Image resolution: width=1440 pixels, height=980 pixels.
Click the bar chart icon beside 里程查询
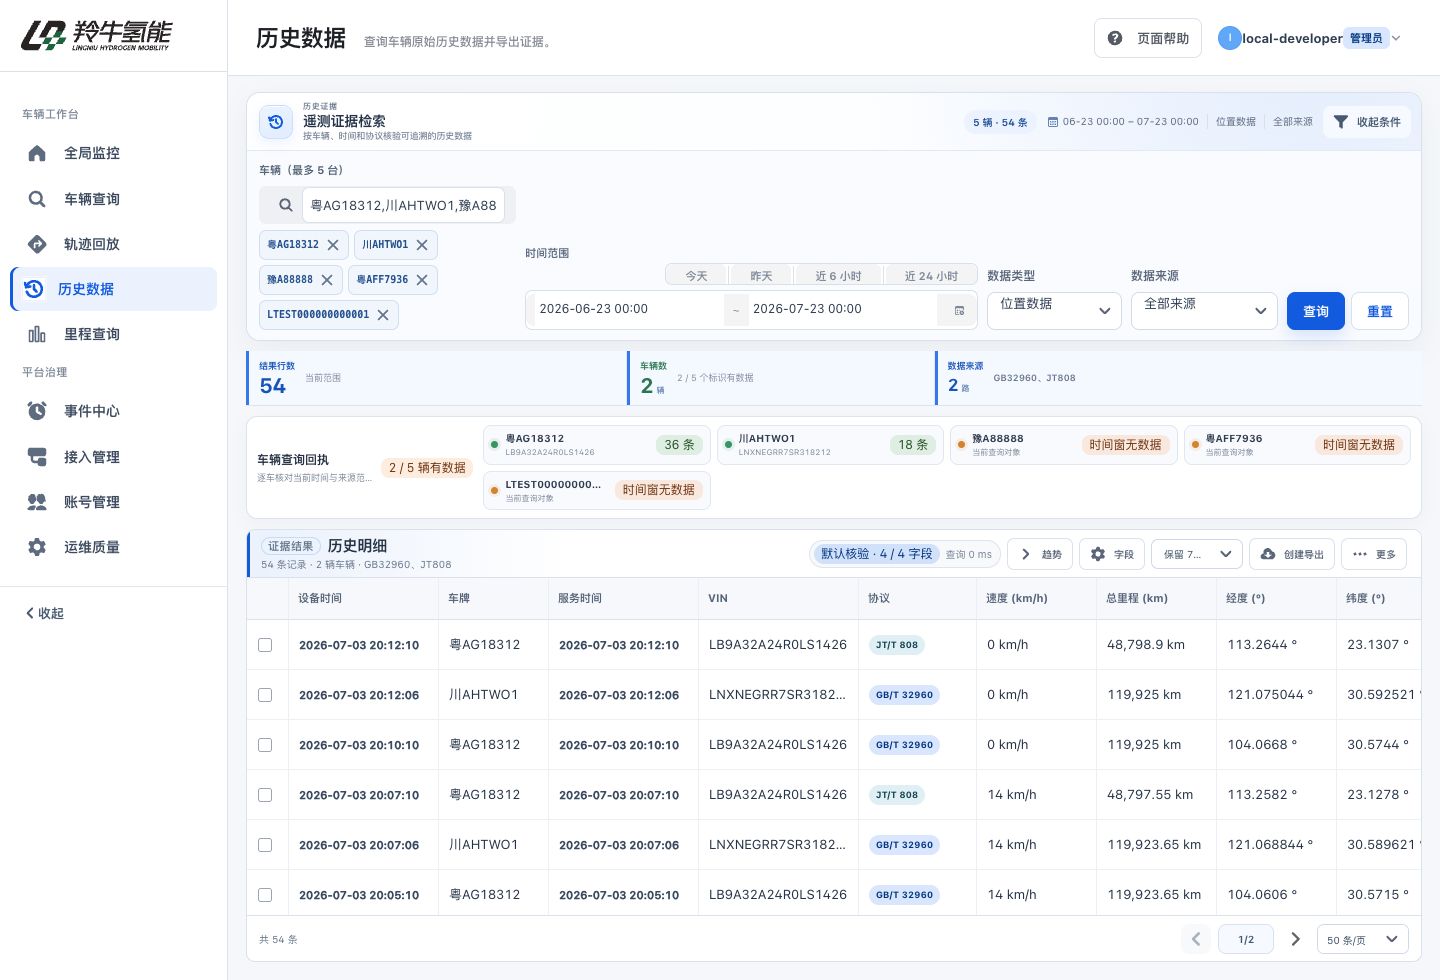[37, 334]
